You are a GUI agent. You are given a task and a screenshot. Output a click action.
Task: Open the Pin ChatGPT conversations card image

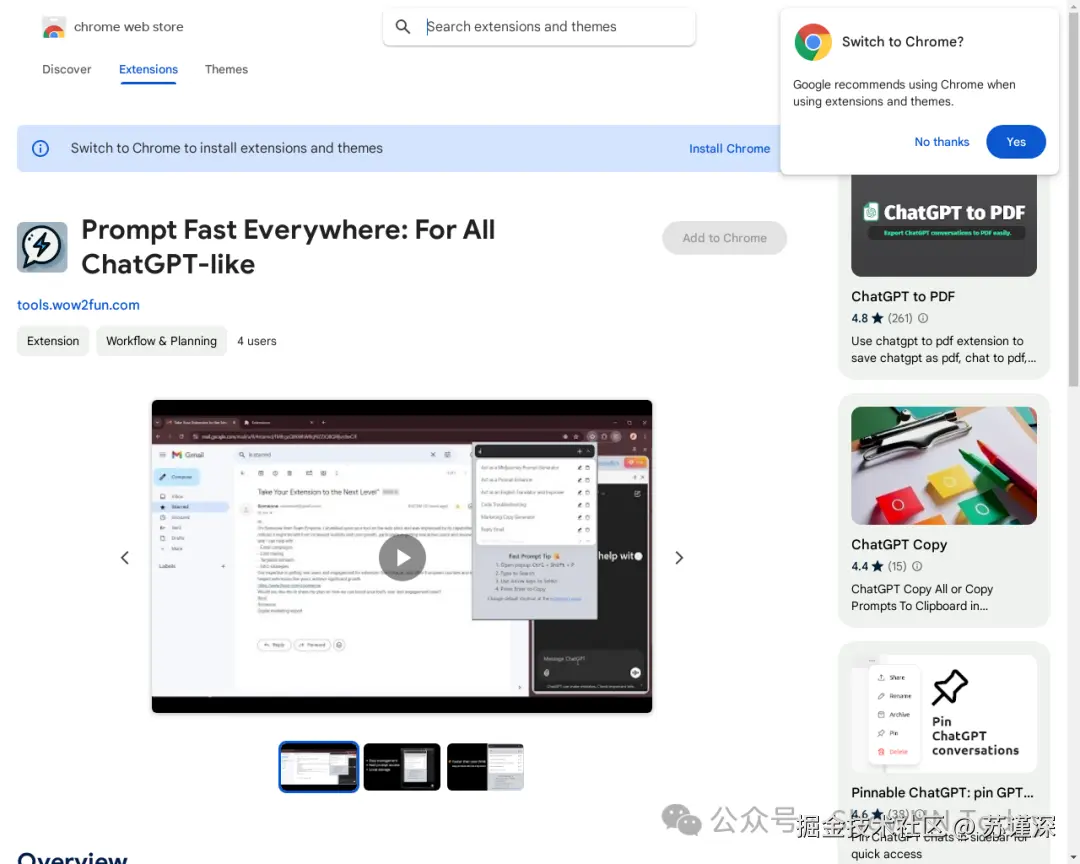pos(944,714)
